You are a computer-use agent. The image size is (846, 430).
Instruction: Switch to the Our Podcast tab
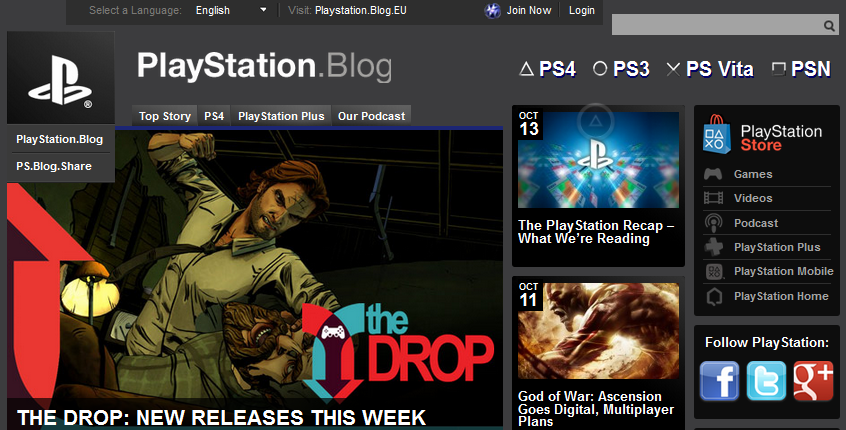coord(371,116)
